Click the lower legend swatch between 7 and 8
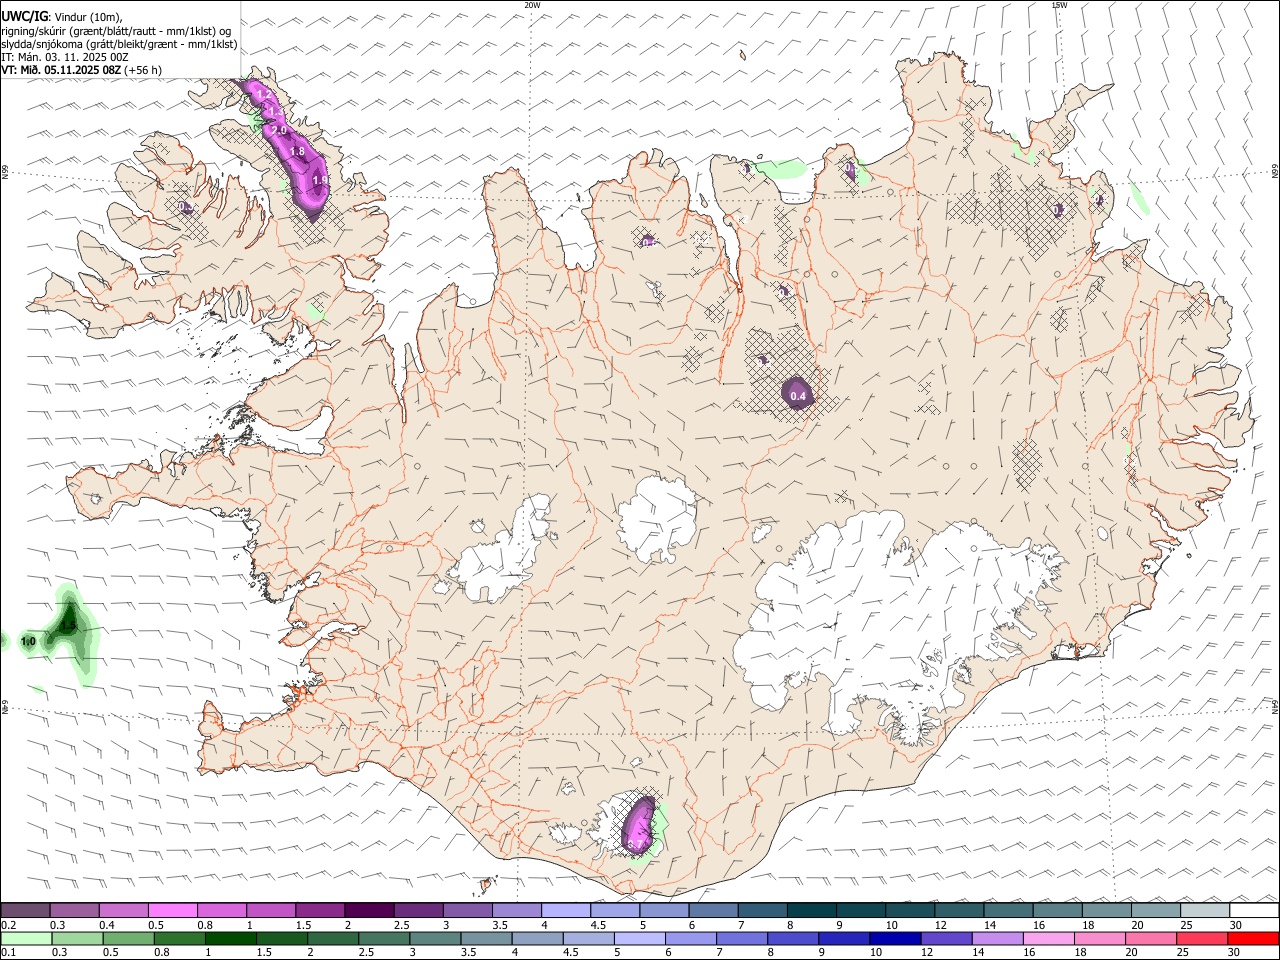Viewport: 1280px width, 960px height. click(743, 938)
